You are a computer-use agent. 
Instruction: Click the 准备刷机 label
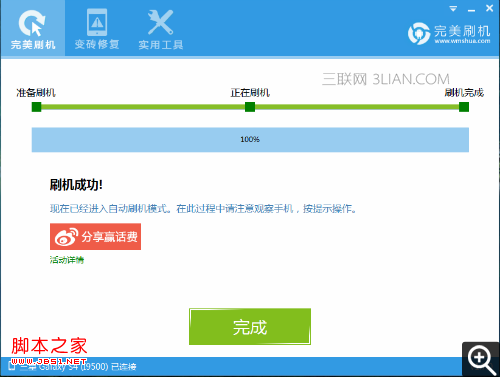pyautogui.click(x=36, y=93)
